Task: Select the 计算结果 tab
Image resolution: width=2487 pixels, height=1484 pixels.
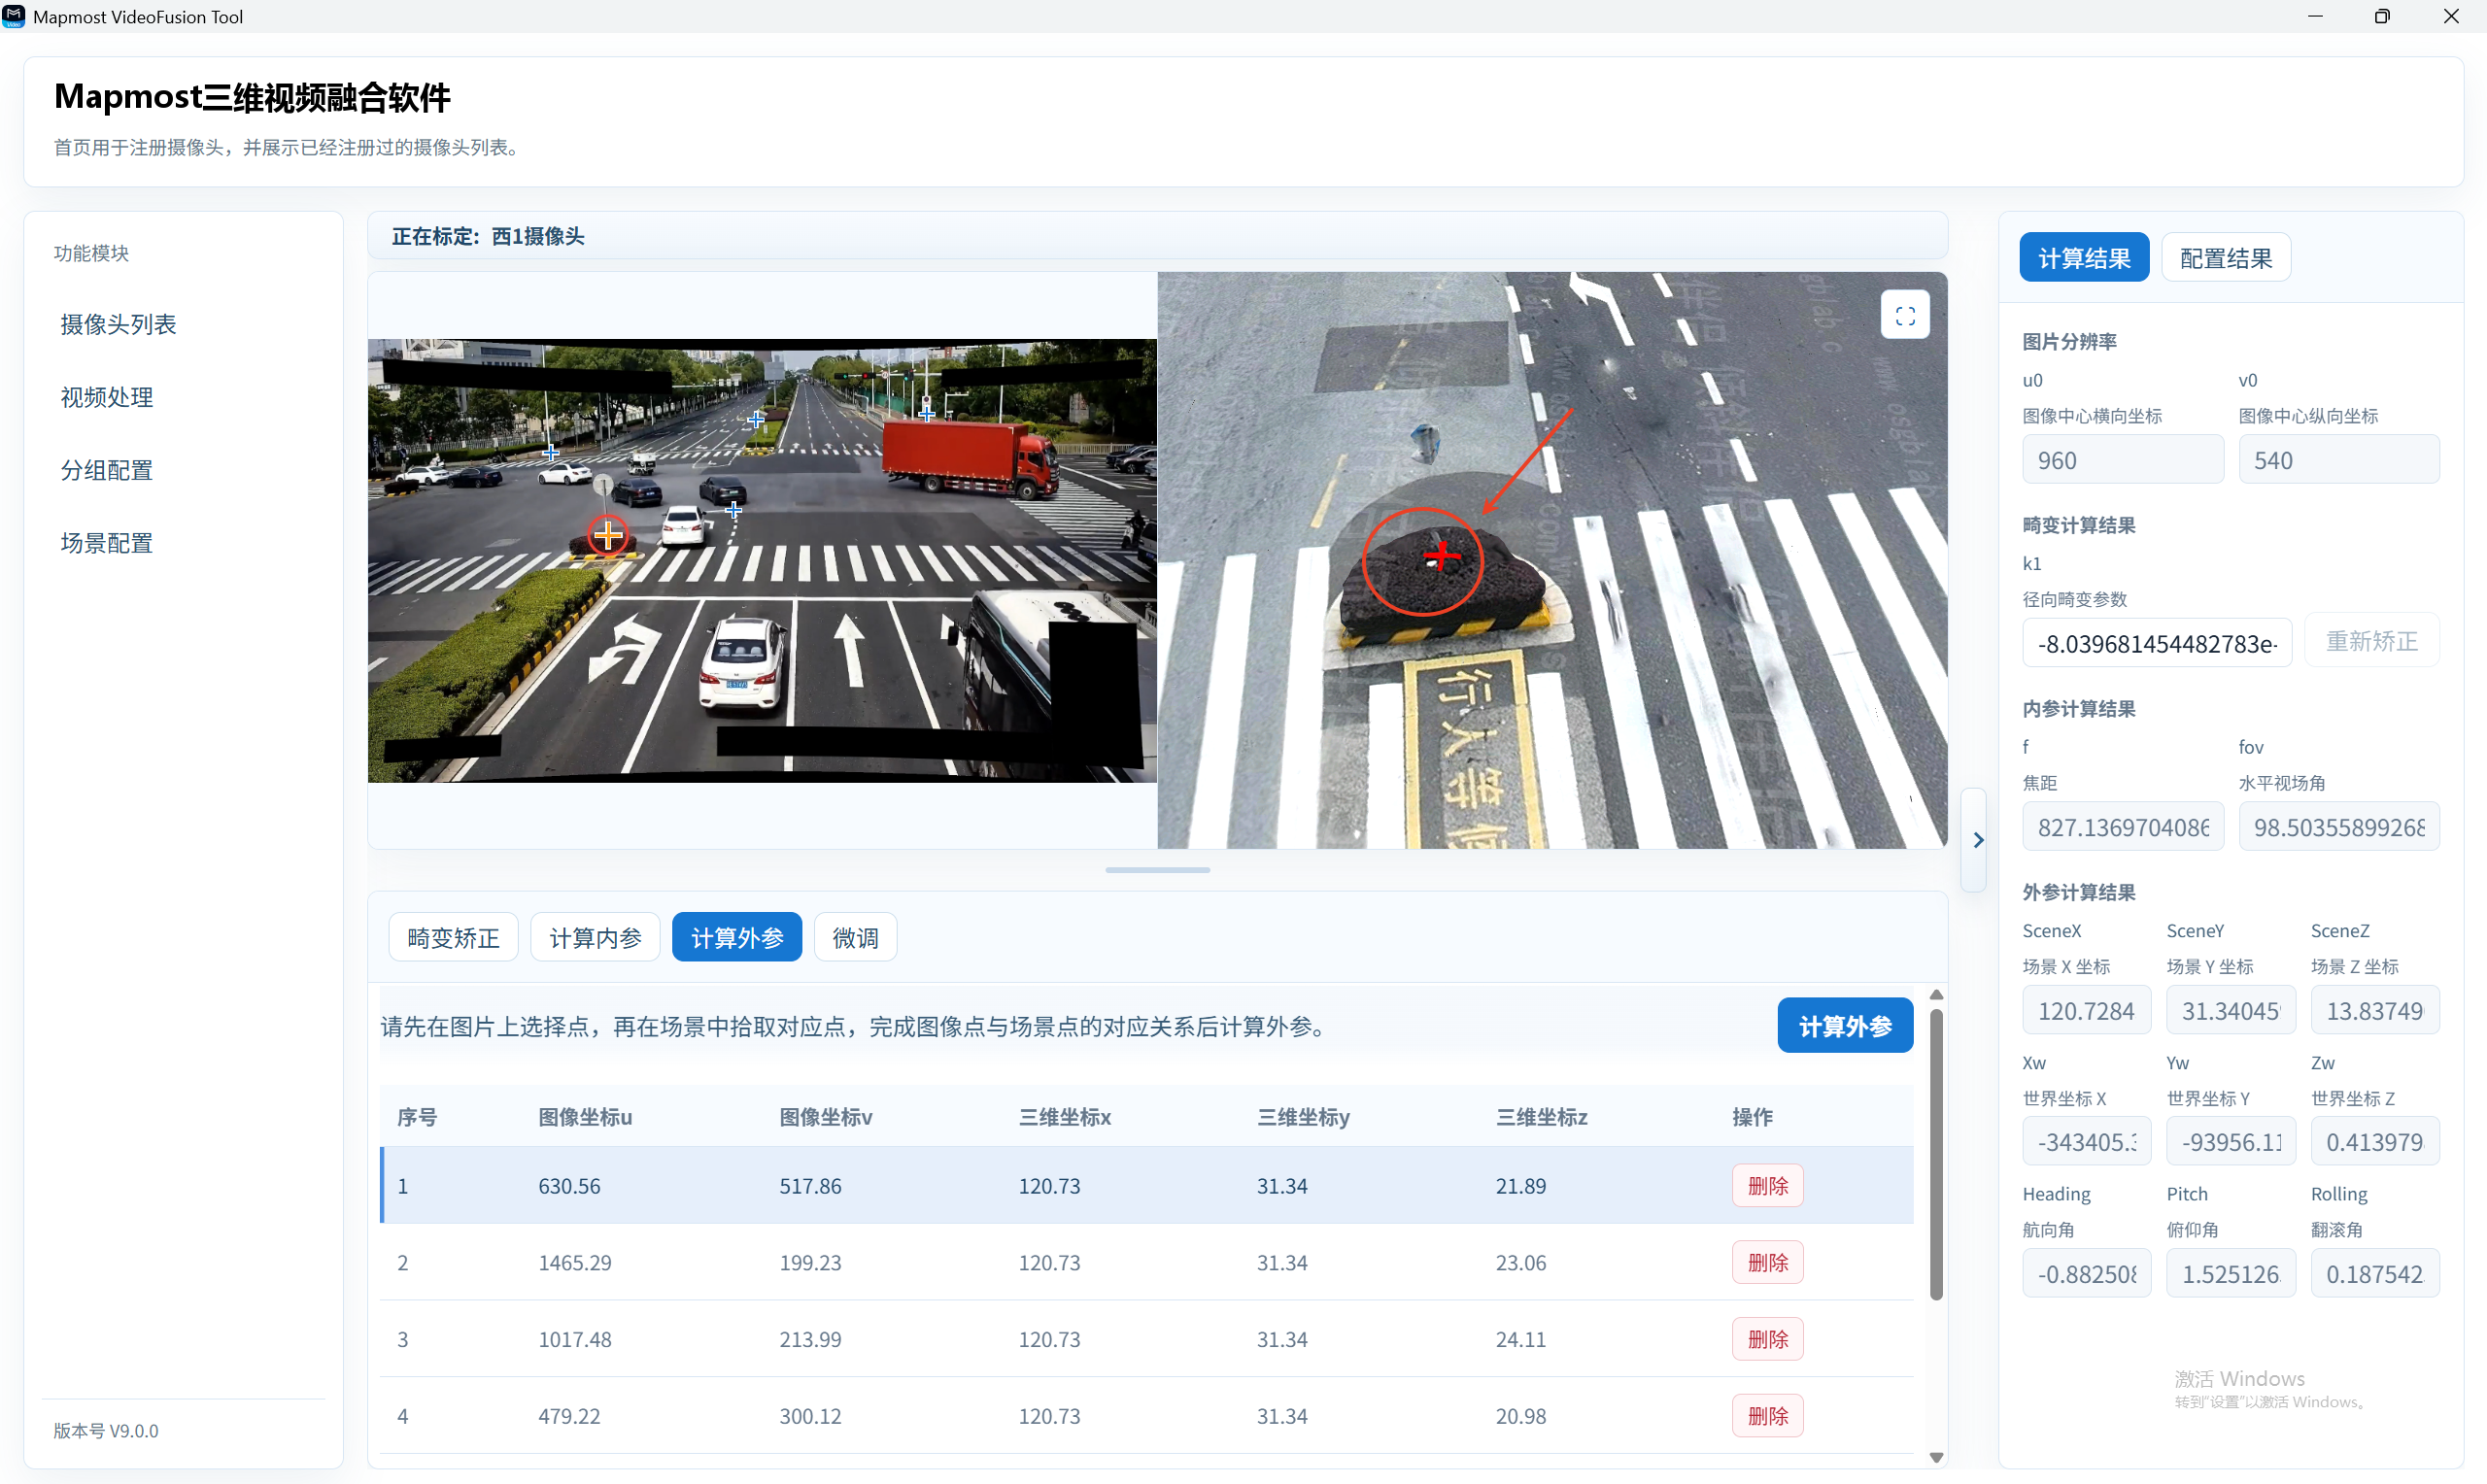Action: (x=2083, y=257)
